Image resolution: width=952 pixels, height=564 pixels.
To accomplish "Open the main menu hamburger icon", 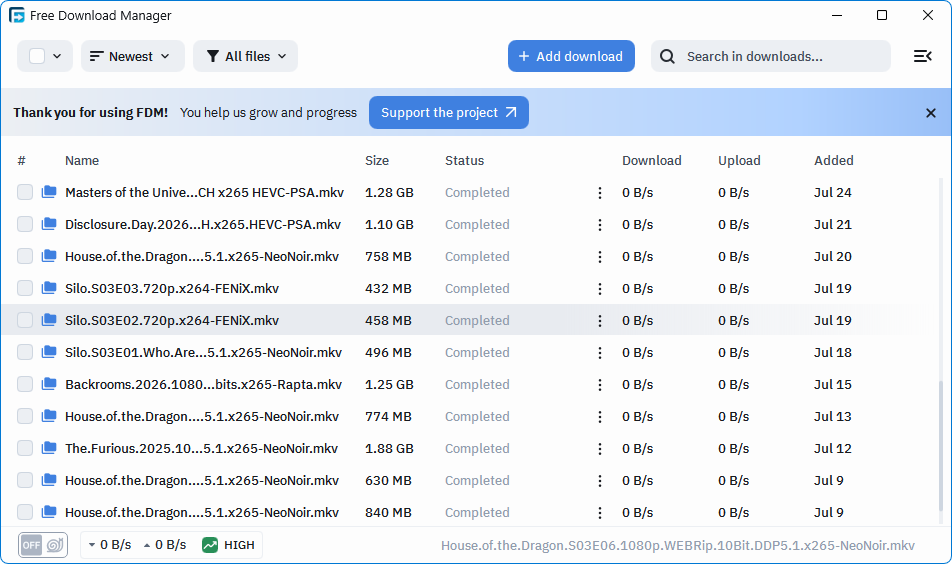I will [922, 56].
